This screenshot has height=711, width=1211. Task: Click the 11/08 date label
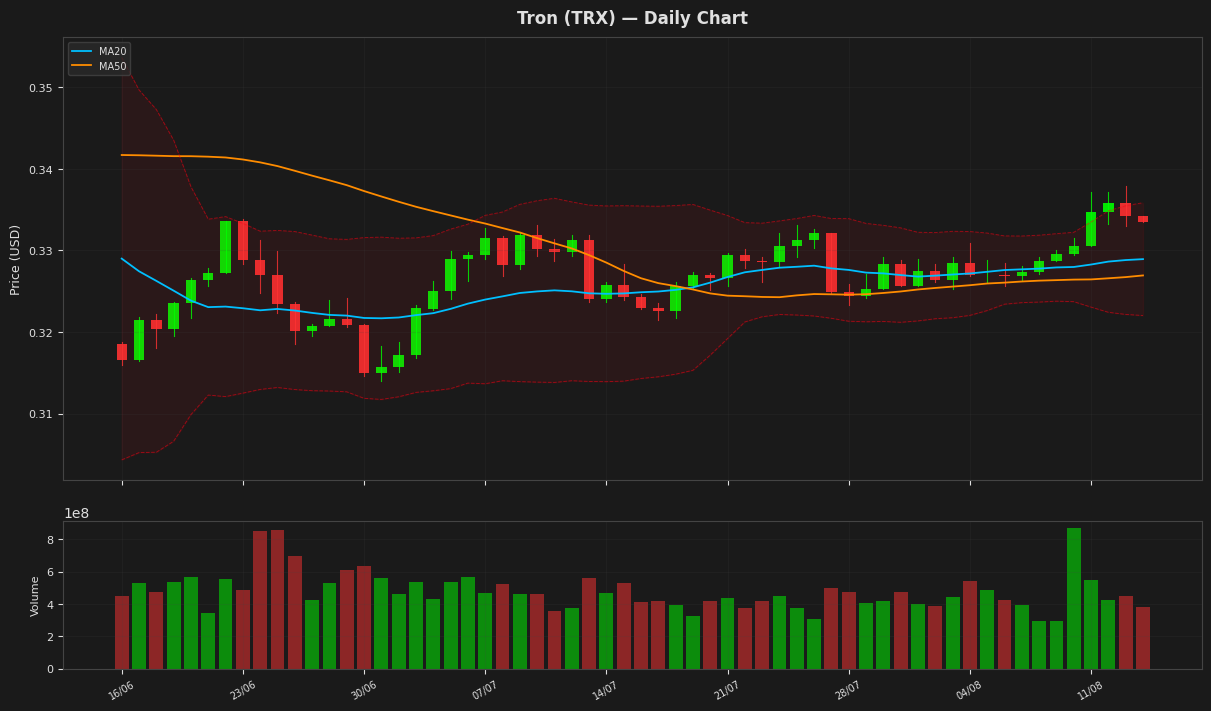tap(1091, 690)
